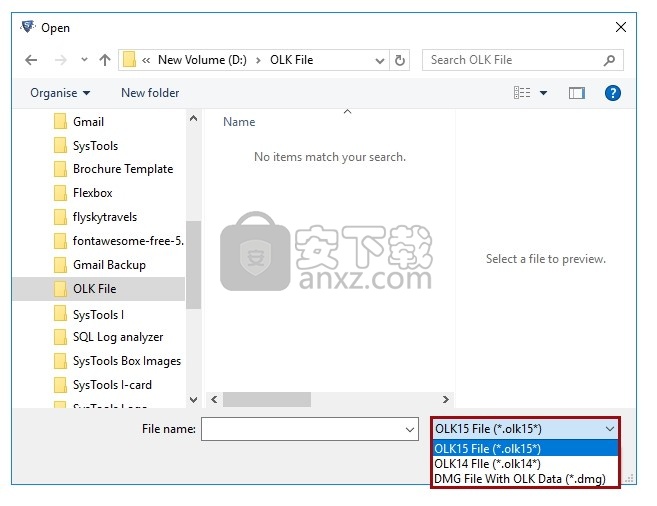Click the breadcrumb arrow after New Volume
657x506 pixels.
(258, 61)
